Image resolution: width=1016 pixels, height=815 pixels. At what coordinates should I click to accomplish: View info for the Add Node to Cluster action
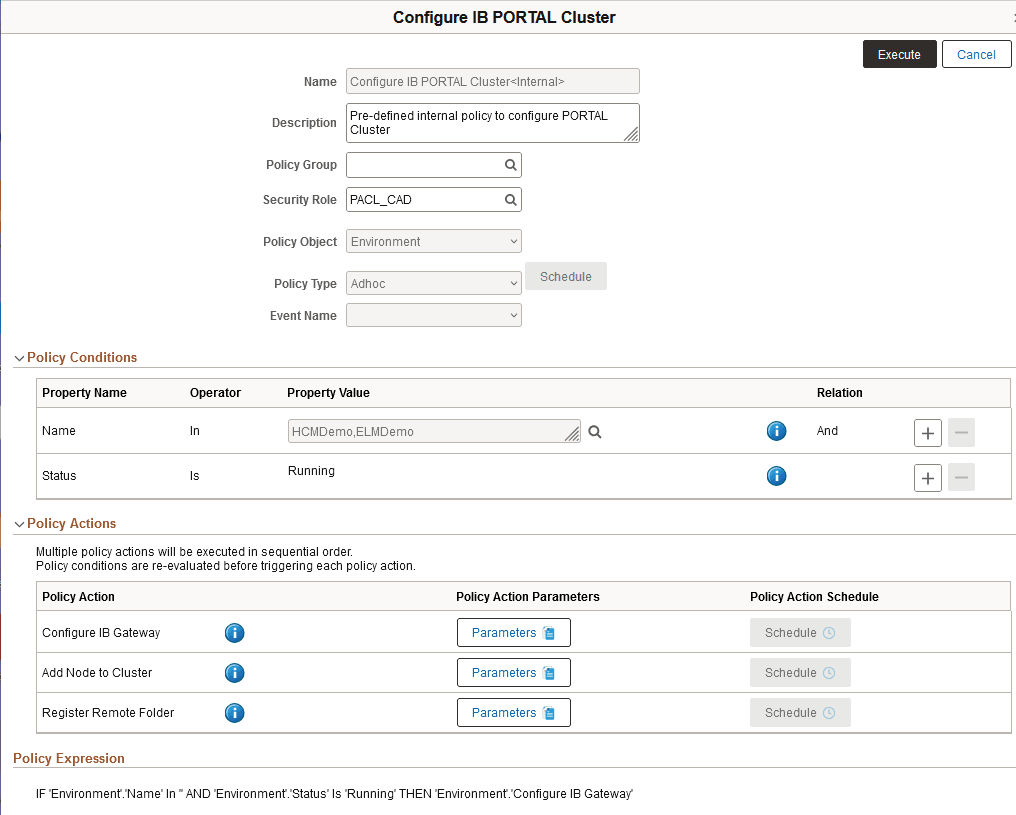(x=234, y=672)
